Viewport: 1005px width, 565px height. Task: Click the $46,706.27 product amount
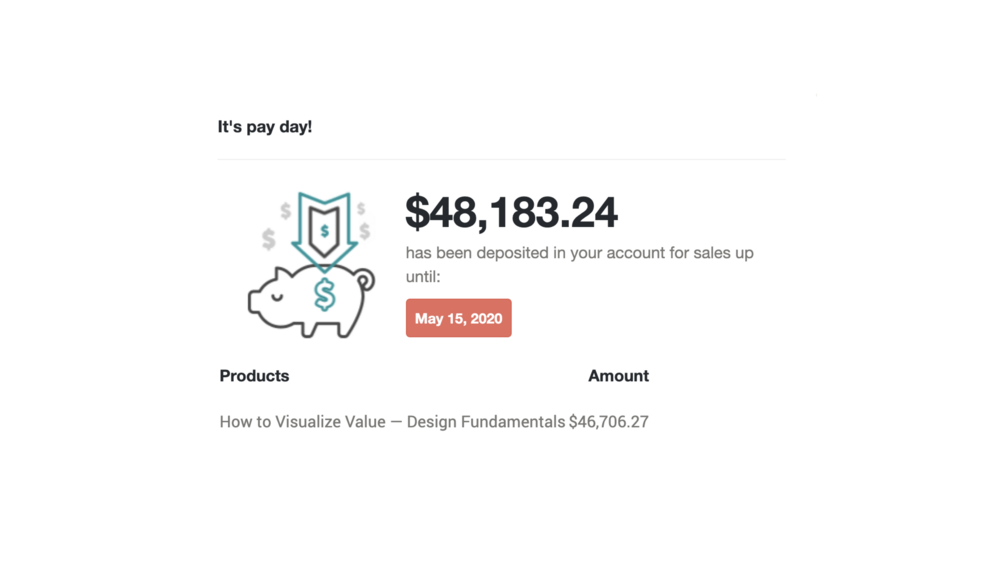[608, 422]
